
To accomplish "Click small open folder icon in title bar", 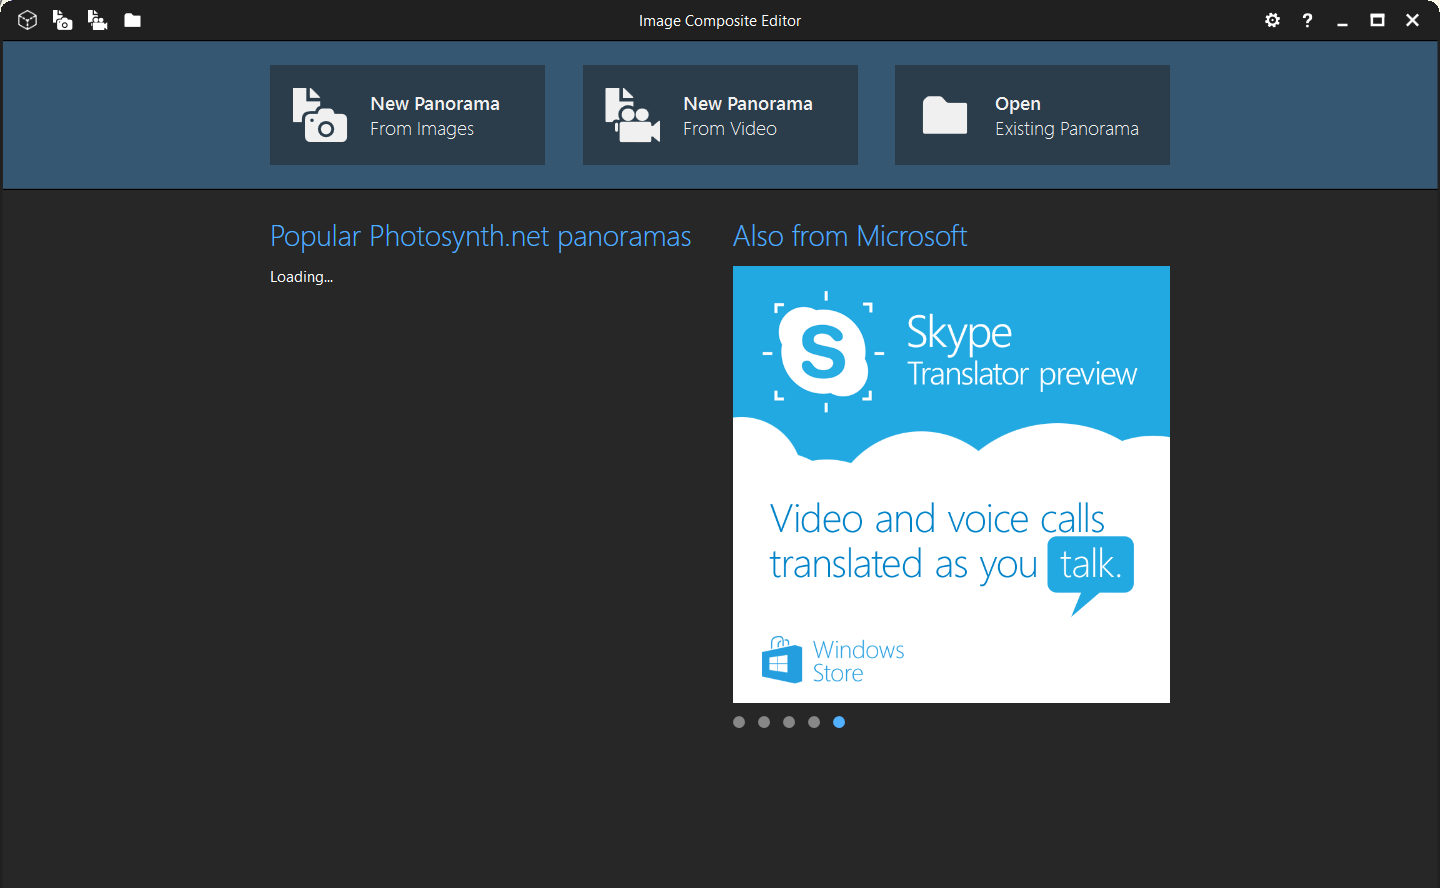I will click(132, 20).
